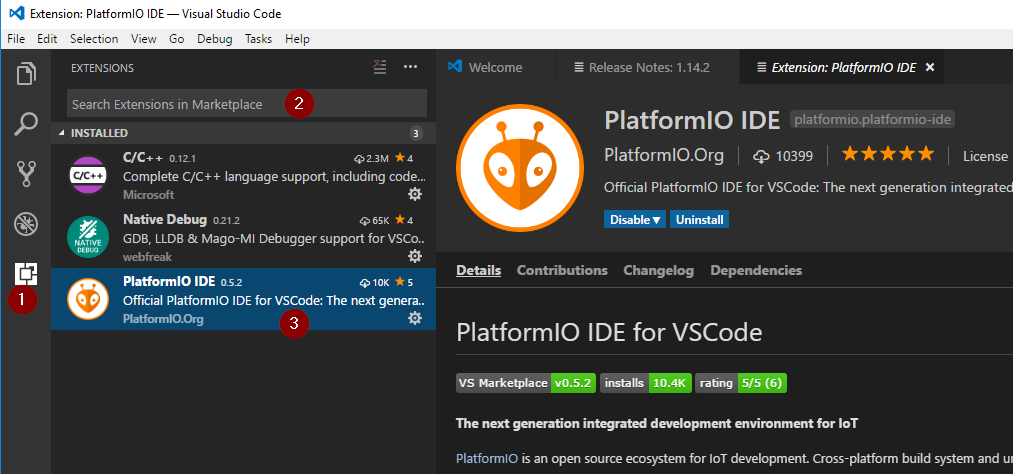Screen dimensions: 1013x474
Task: Click the Uninstall button
Action: point(699,220)
